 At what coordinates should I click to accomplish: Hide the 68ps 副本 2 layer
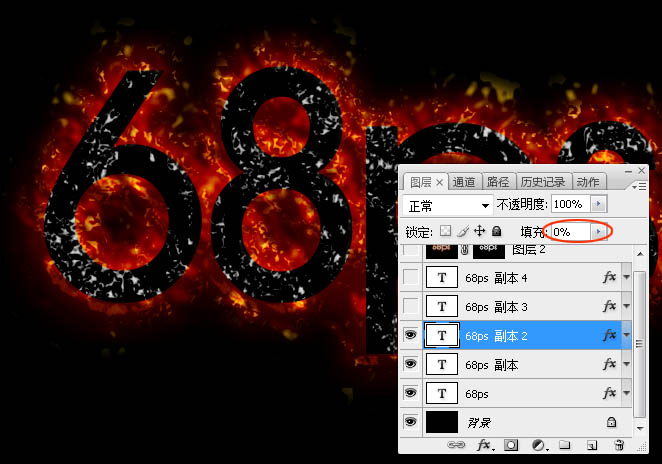pyautogui.click(x=410, y=335)
